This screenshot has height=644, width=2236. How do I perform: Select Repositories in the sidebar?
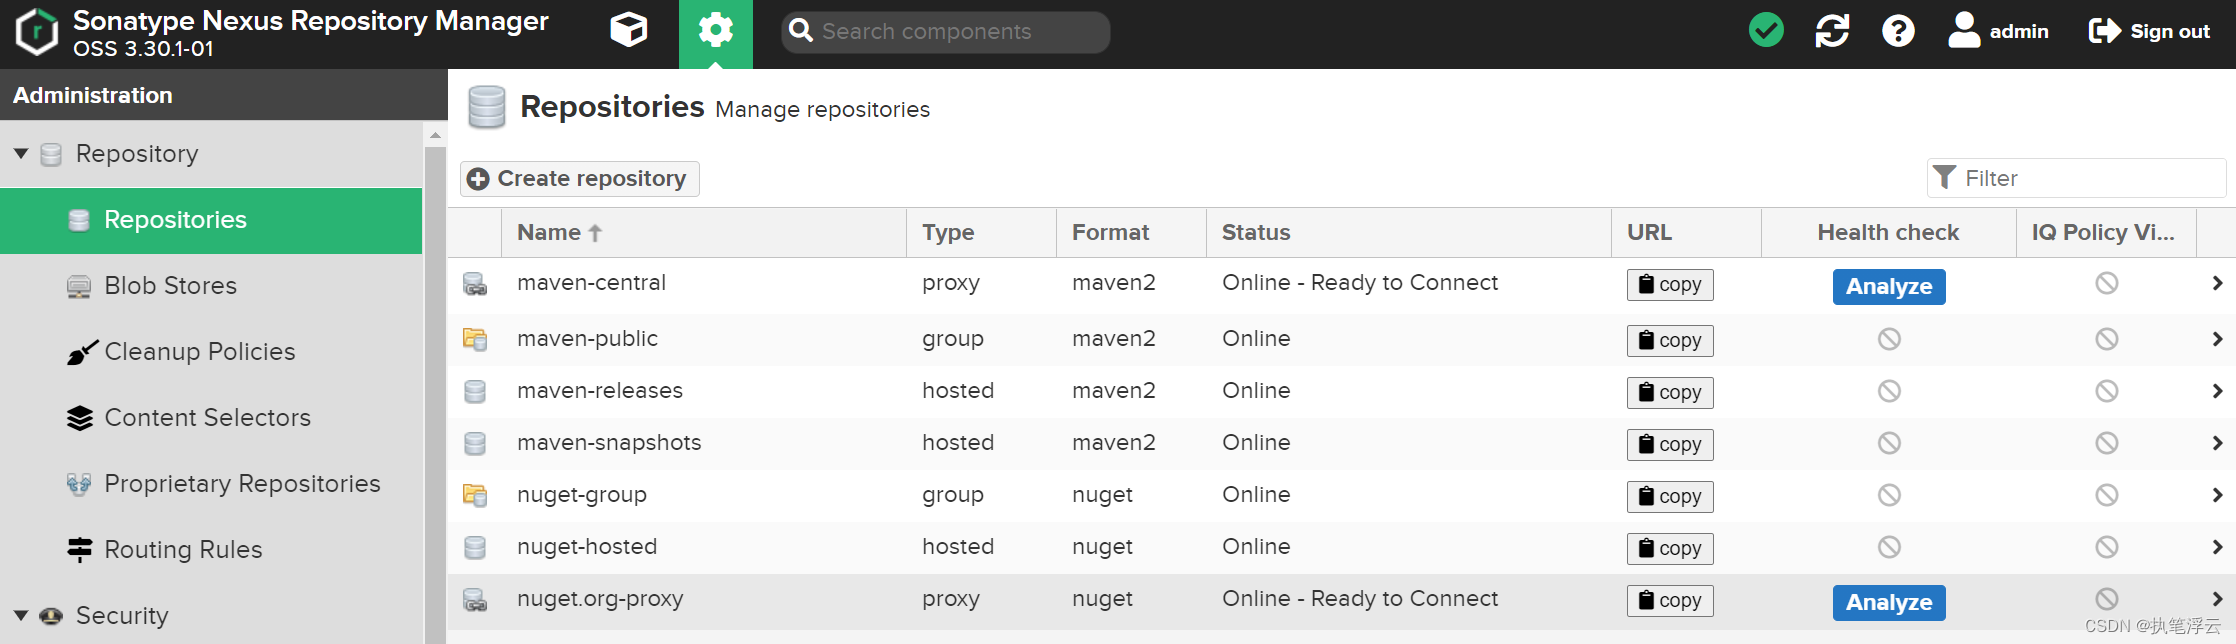pos(211,220)
